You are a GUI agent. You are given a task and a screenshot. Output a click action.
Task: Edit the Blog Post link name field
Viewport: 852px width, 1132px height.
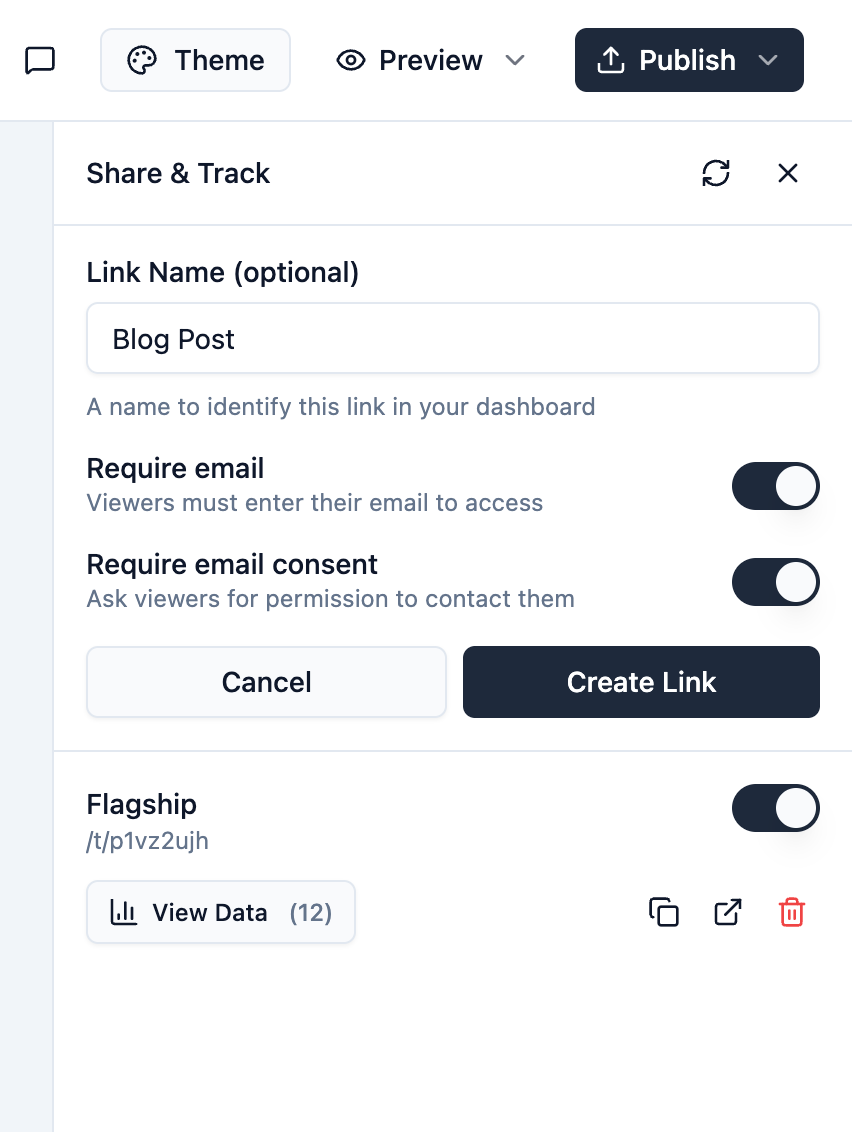point(453,338)
